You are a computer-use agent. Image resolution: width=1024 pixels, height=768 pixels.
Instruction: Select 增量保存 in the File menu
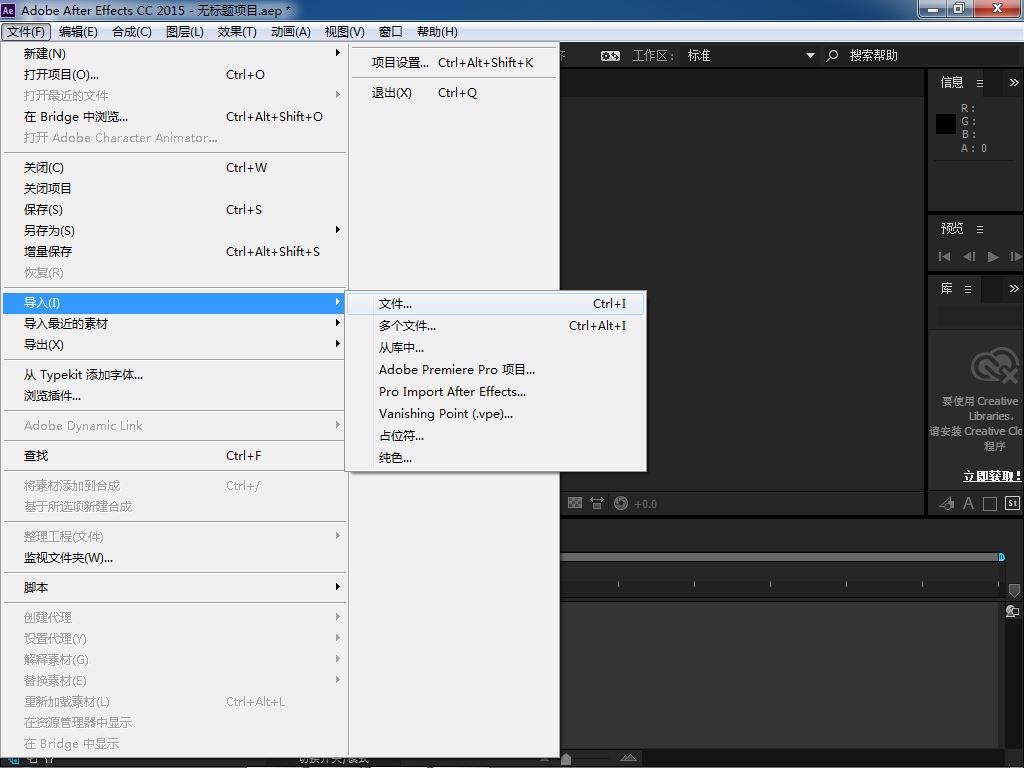tap(174, 251)
